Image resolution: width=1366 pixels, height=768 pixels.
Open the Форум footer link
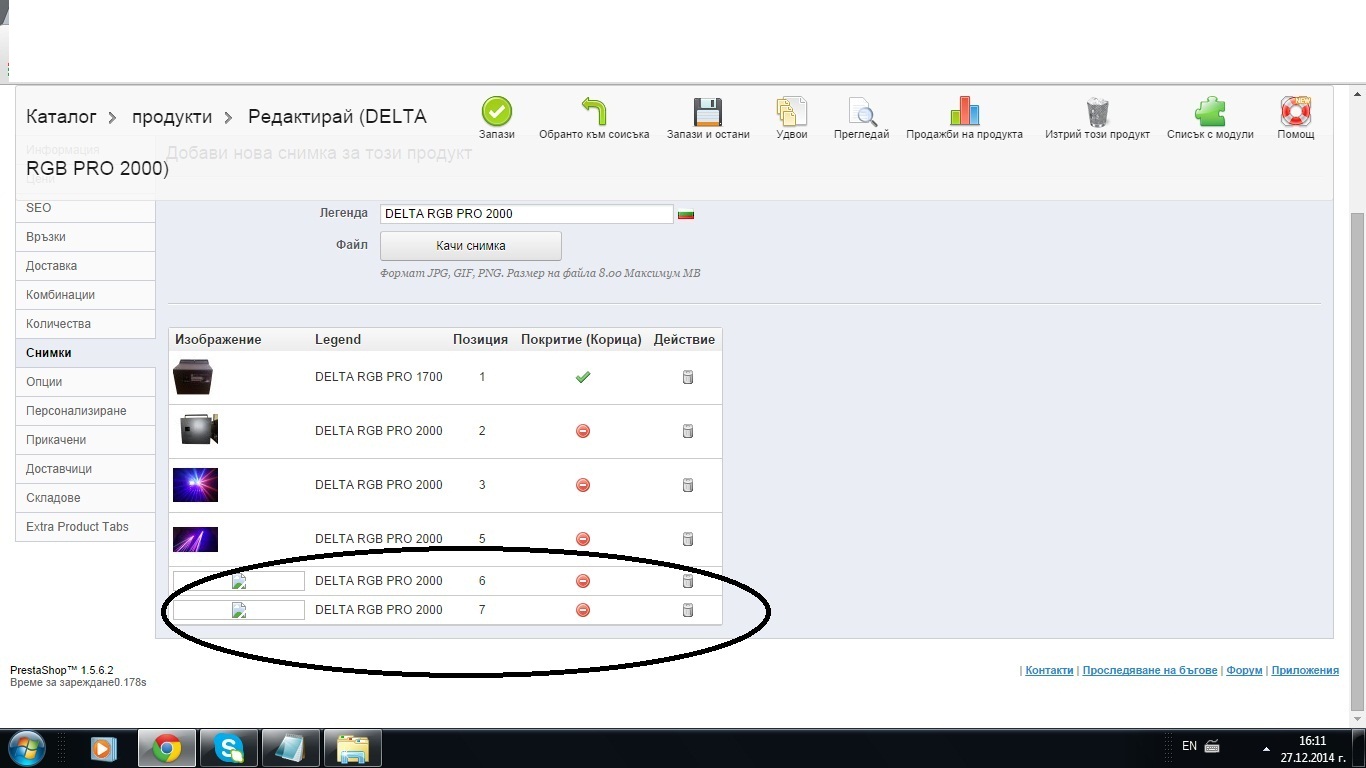(x=1244, y=670)
